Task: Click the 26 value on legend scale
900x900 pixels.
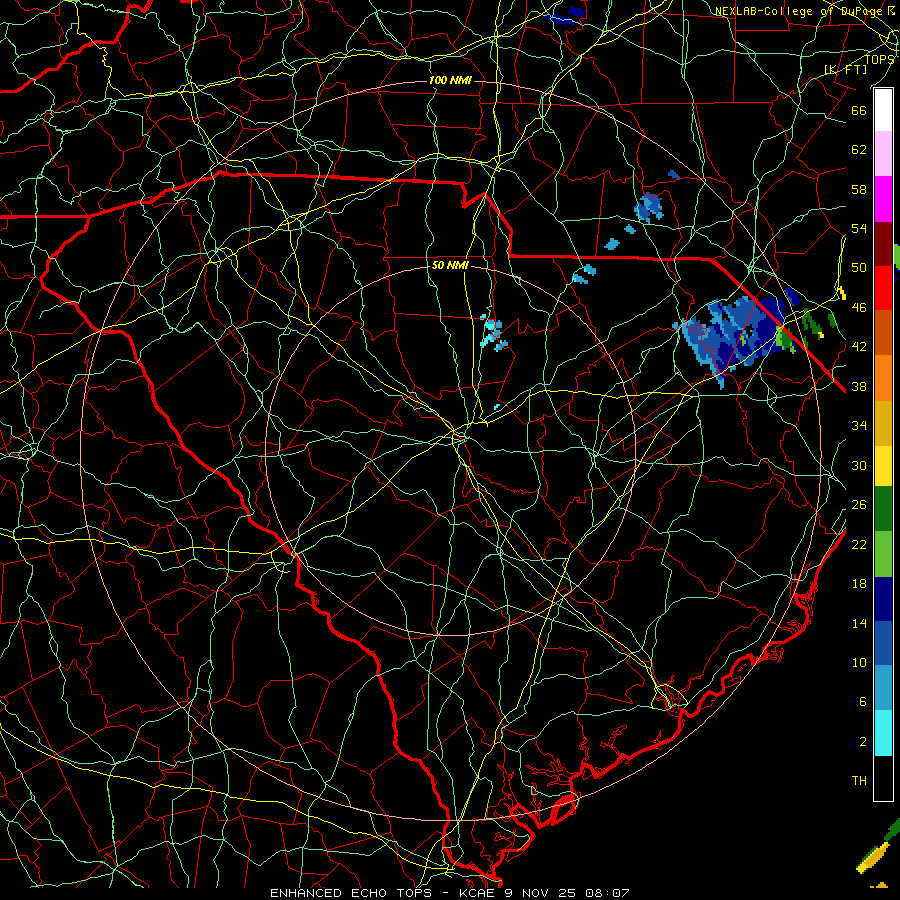Action: pyautogui.click(x=859, y=505)
